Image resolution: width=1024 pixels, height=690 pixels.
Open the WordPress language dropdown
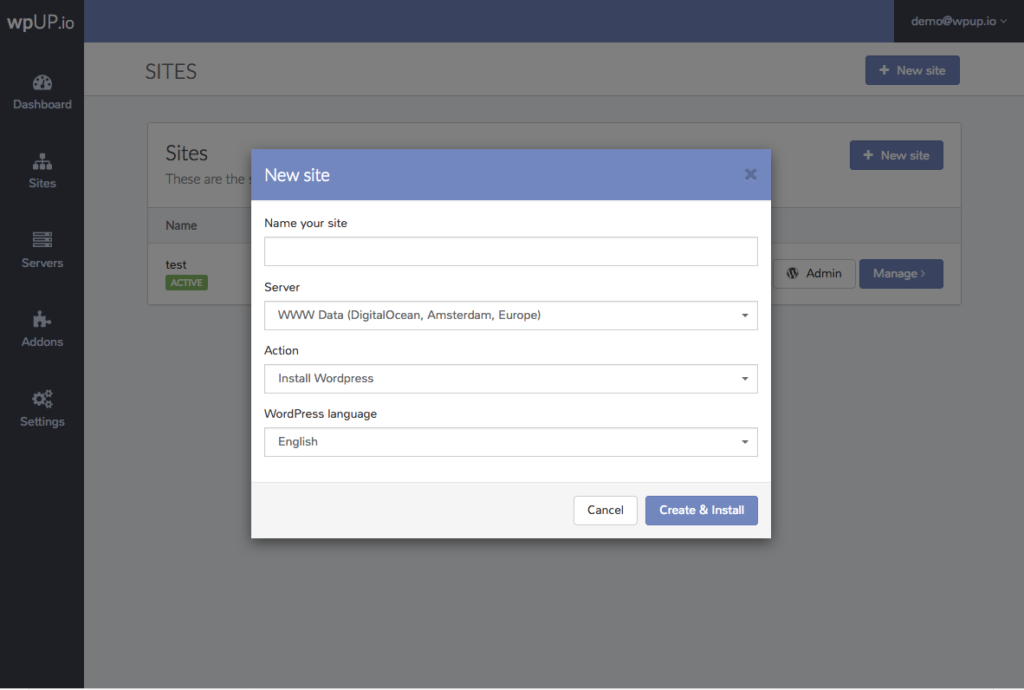pos(511,442)
